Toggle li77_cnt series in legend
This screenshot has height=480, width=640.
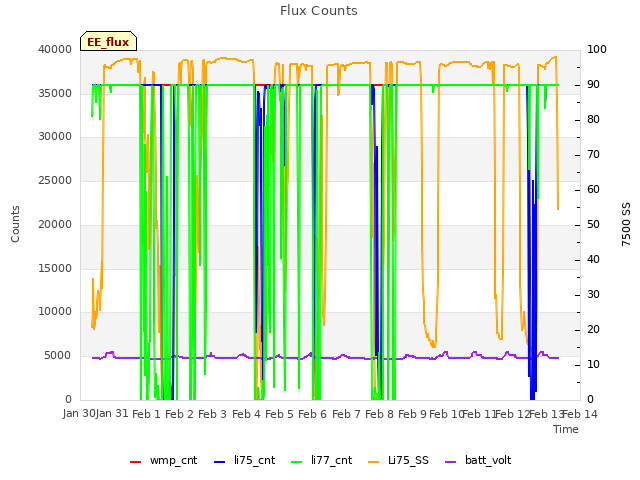321,460
